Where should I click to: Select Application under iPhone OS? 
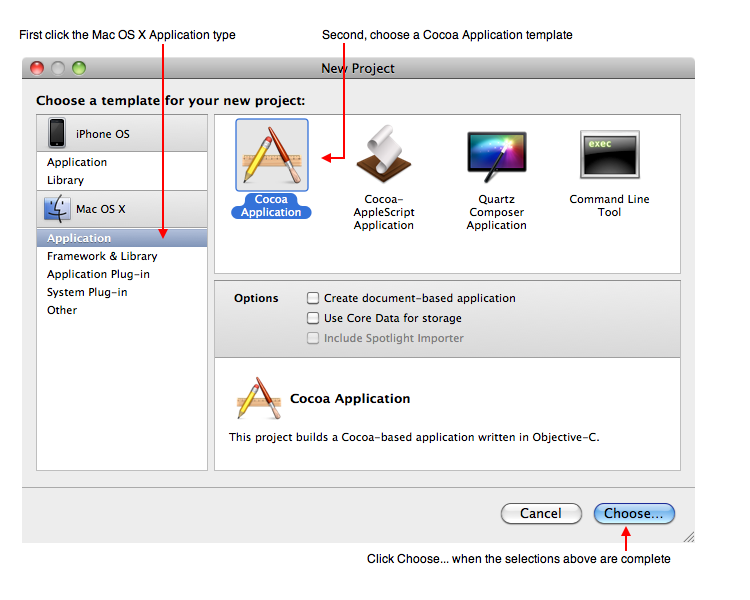77,162
